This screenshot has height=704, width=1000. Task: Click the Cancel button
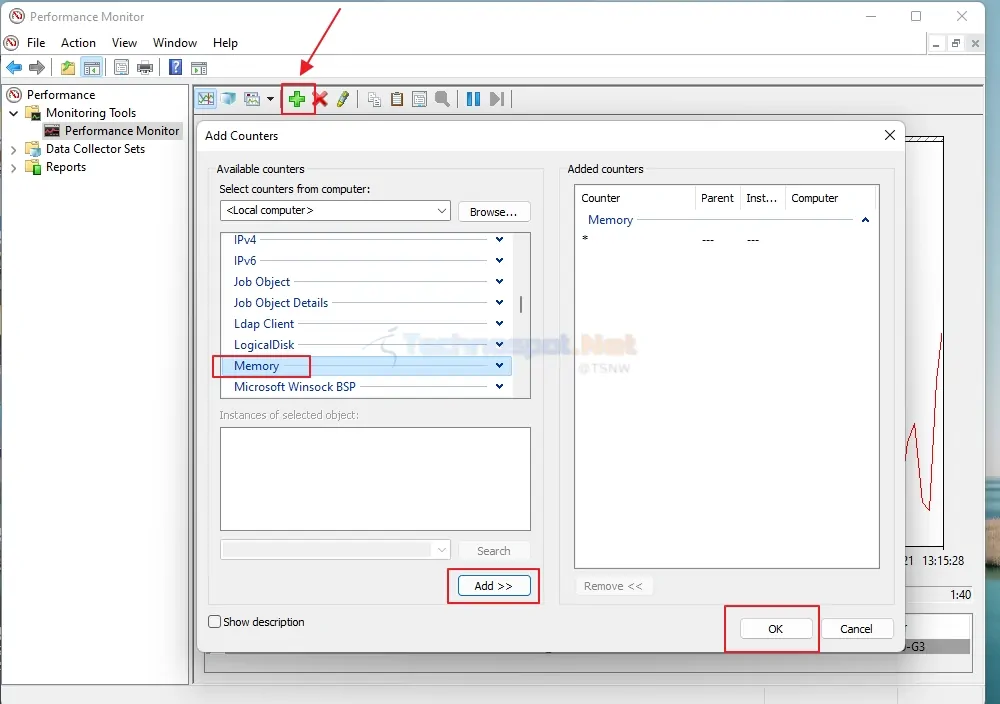click(x=856, y=629)
